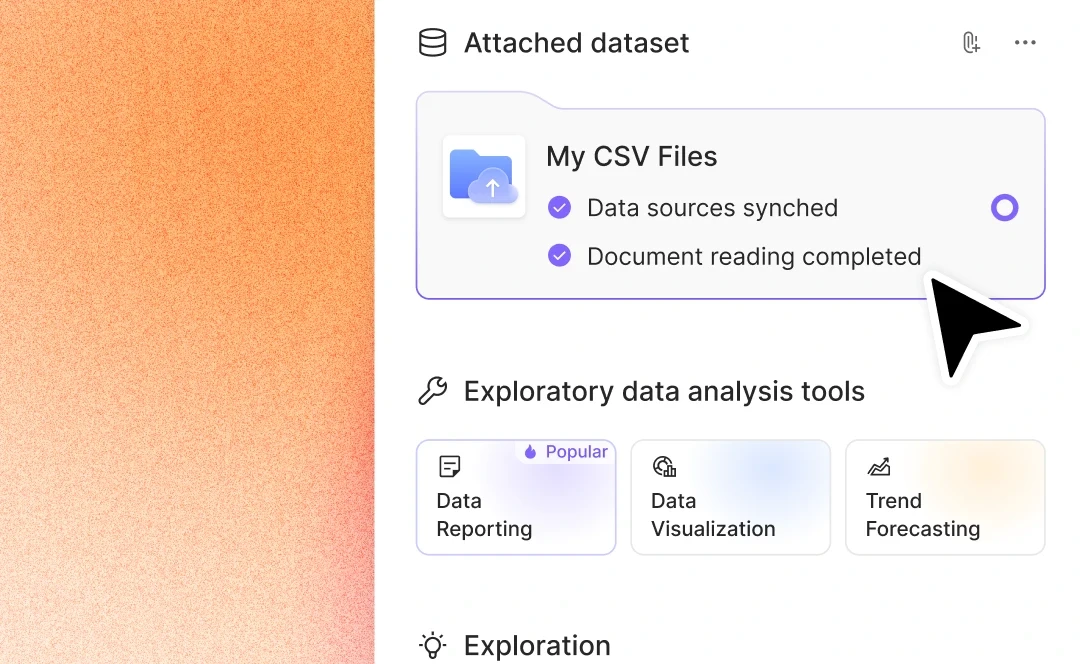Click the lightbulb icon beside Exploration
Image resolution: width=1087 pixels, height=664 pixels.
click(x=433, y=645)
